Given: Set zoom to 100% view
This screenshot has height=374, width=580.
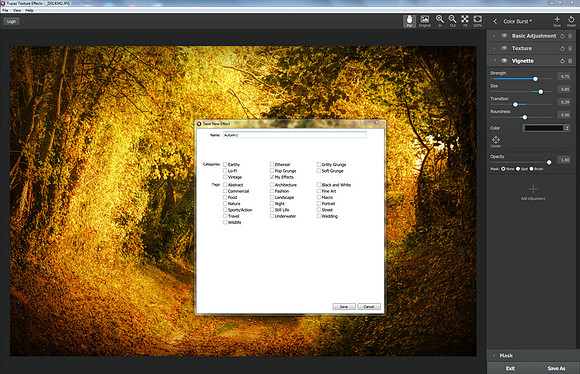Looking at the screenshot, I should (x=478, y=21).
